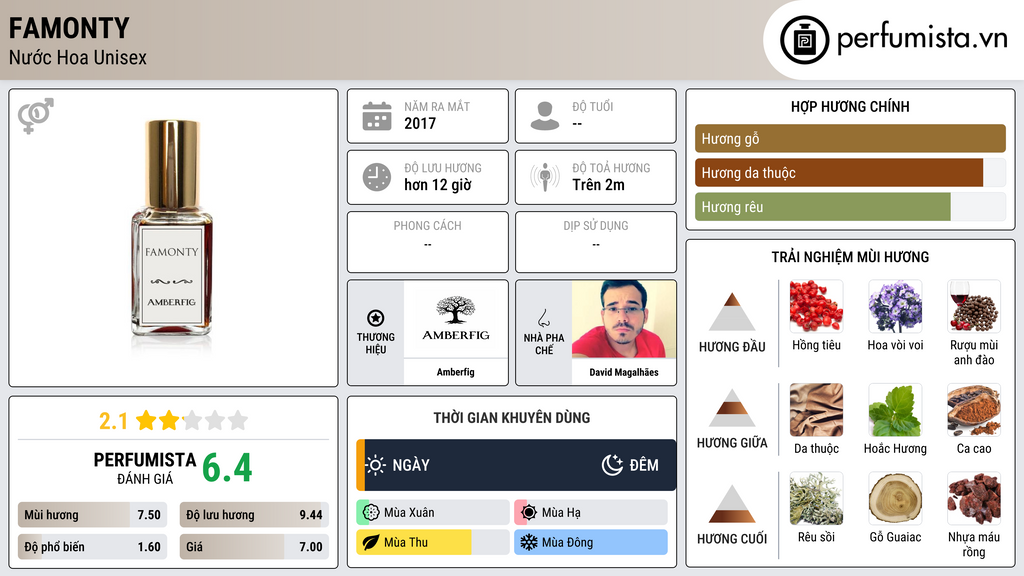The image size is (1024, 576).
Task: Click the Mùa Hạ season bar
Action: (591, 513)
